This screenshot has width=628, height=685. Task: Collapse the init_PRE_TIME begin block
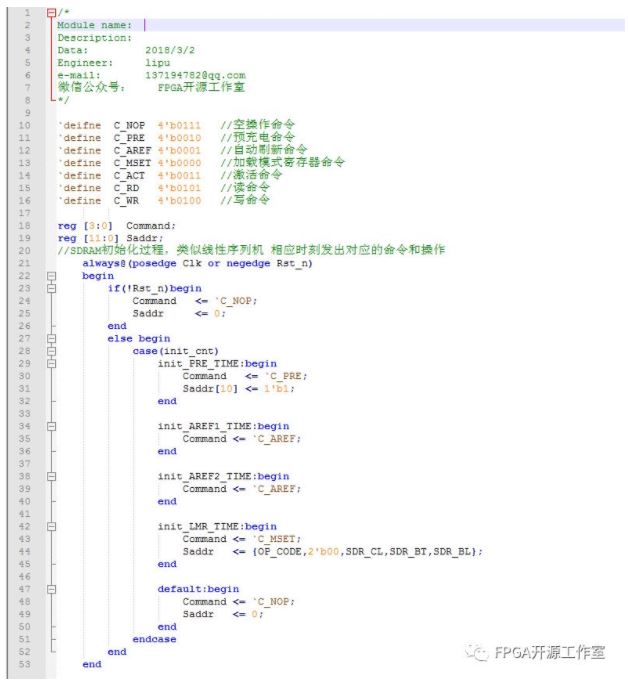tap(52, 364)
